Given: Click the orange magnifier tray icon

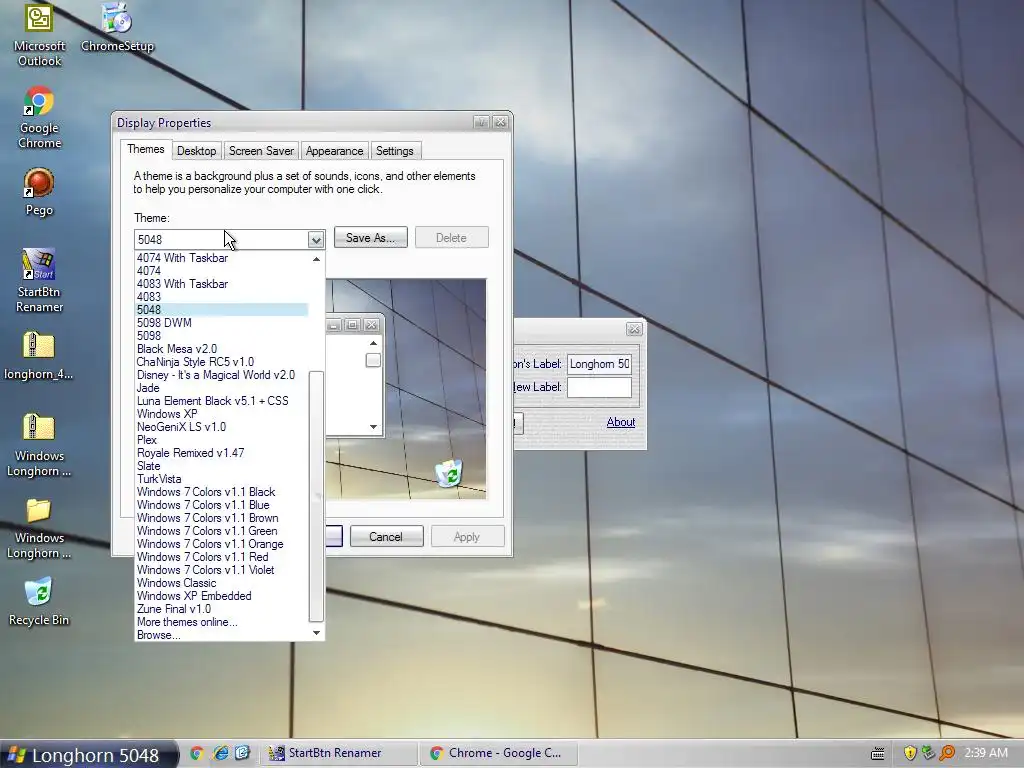Looking at the screenshot, I should (947, 754).
